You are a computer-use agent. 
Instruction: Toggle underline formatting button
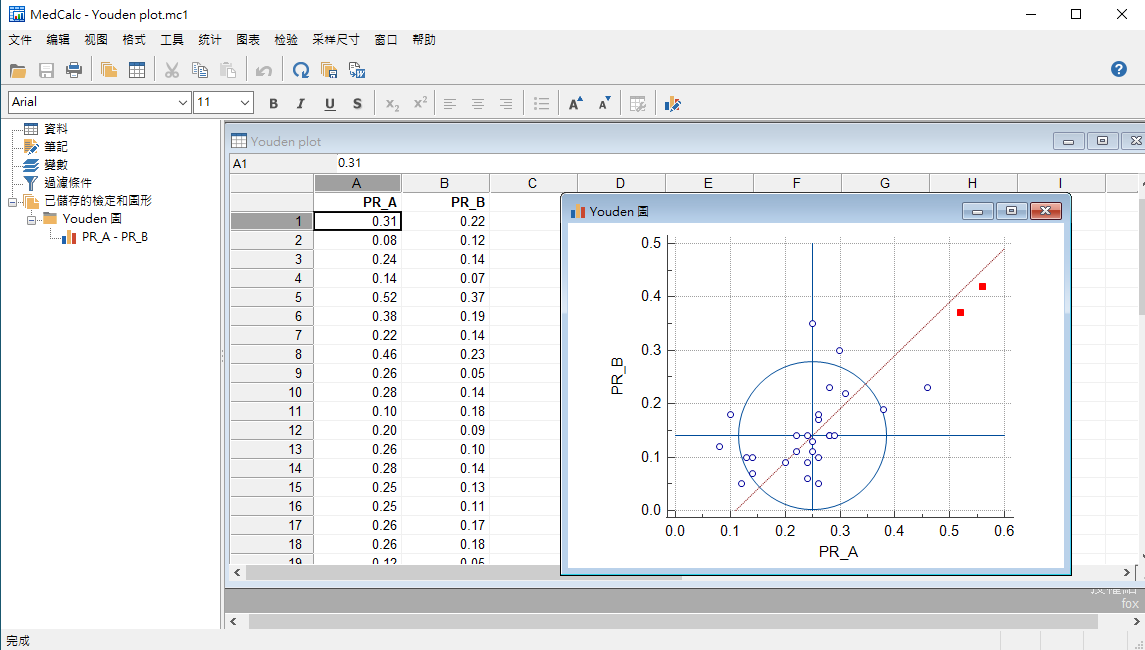pyautogui.click(x=329, y=103)
